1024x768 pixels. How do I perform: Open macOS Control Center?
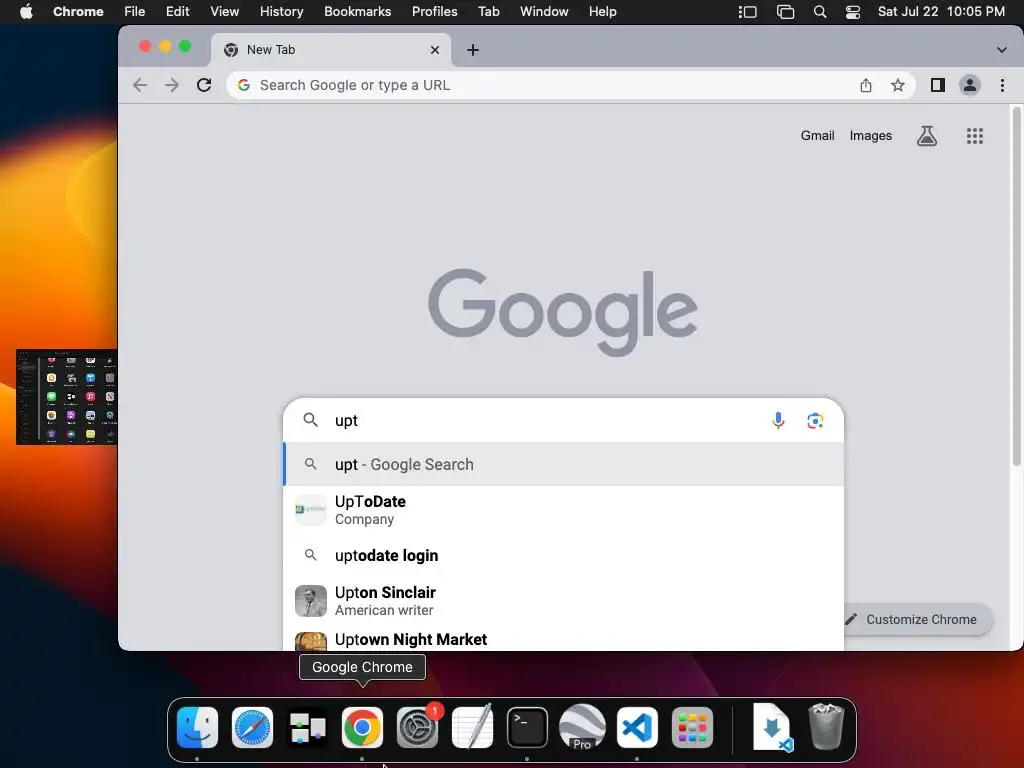(853, 12)
